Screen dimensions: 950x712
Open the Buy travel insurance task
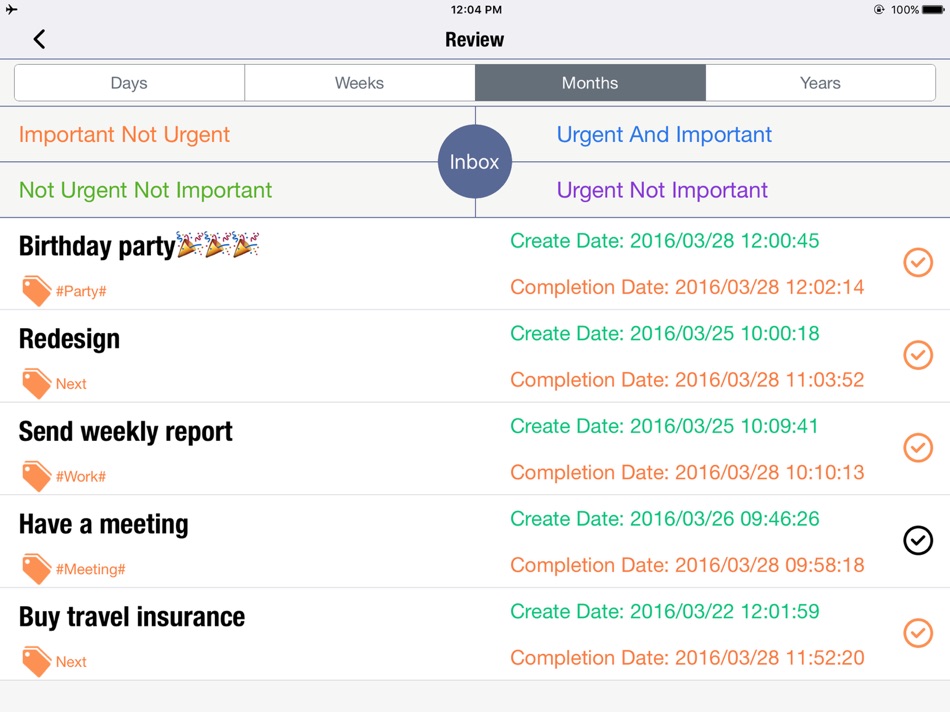click(x=132, y=617)
